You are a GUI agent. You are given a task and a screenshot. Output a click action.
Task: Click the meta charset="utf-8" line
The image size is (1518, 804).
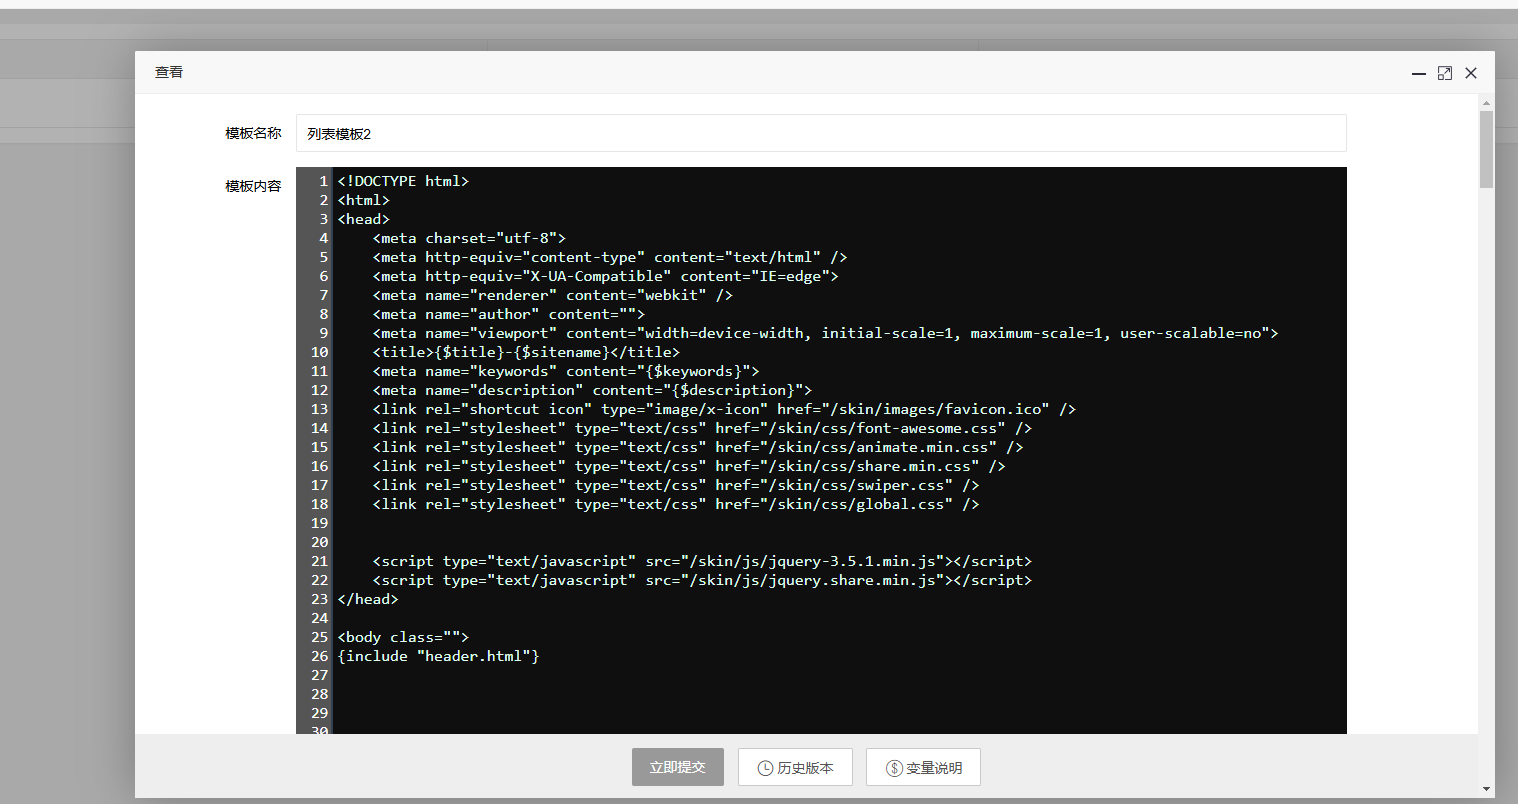[x=469, y=238]
